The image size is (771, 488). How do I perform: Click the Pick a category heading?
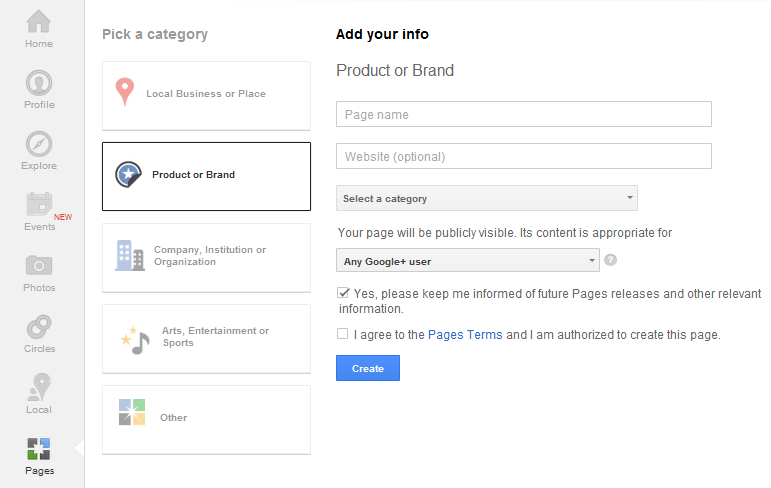(x=155, y=34)
